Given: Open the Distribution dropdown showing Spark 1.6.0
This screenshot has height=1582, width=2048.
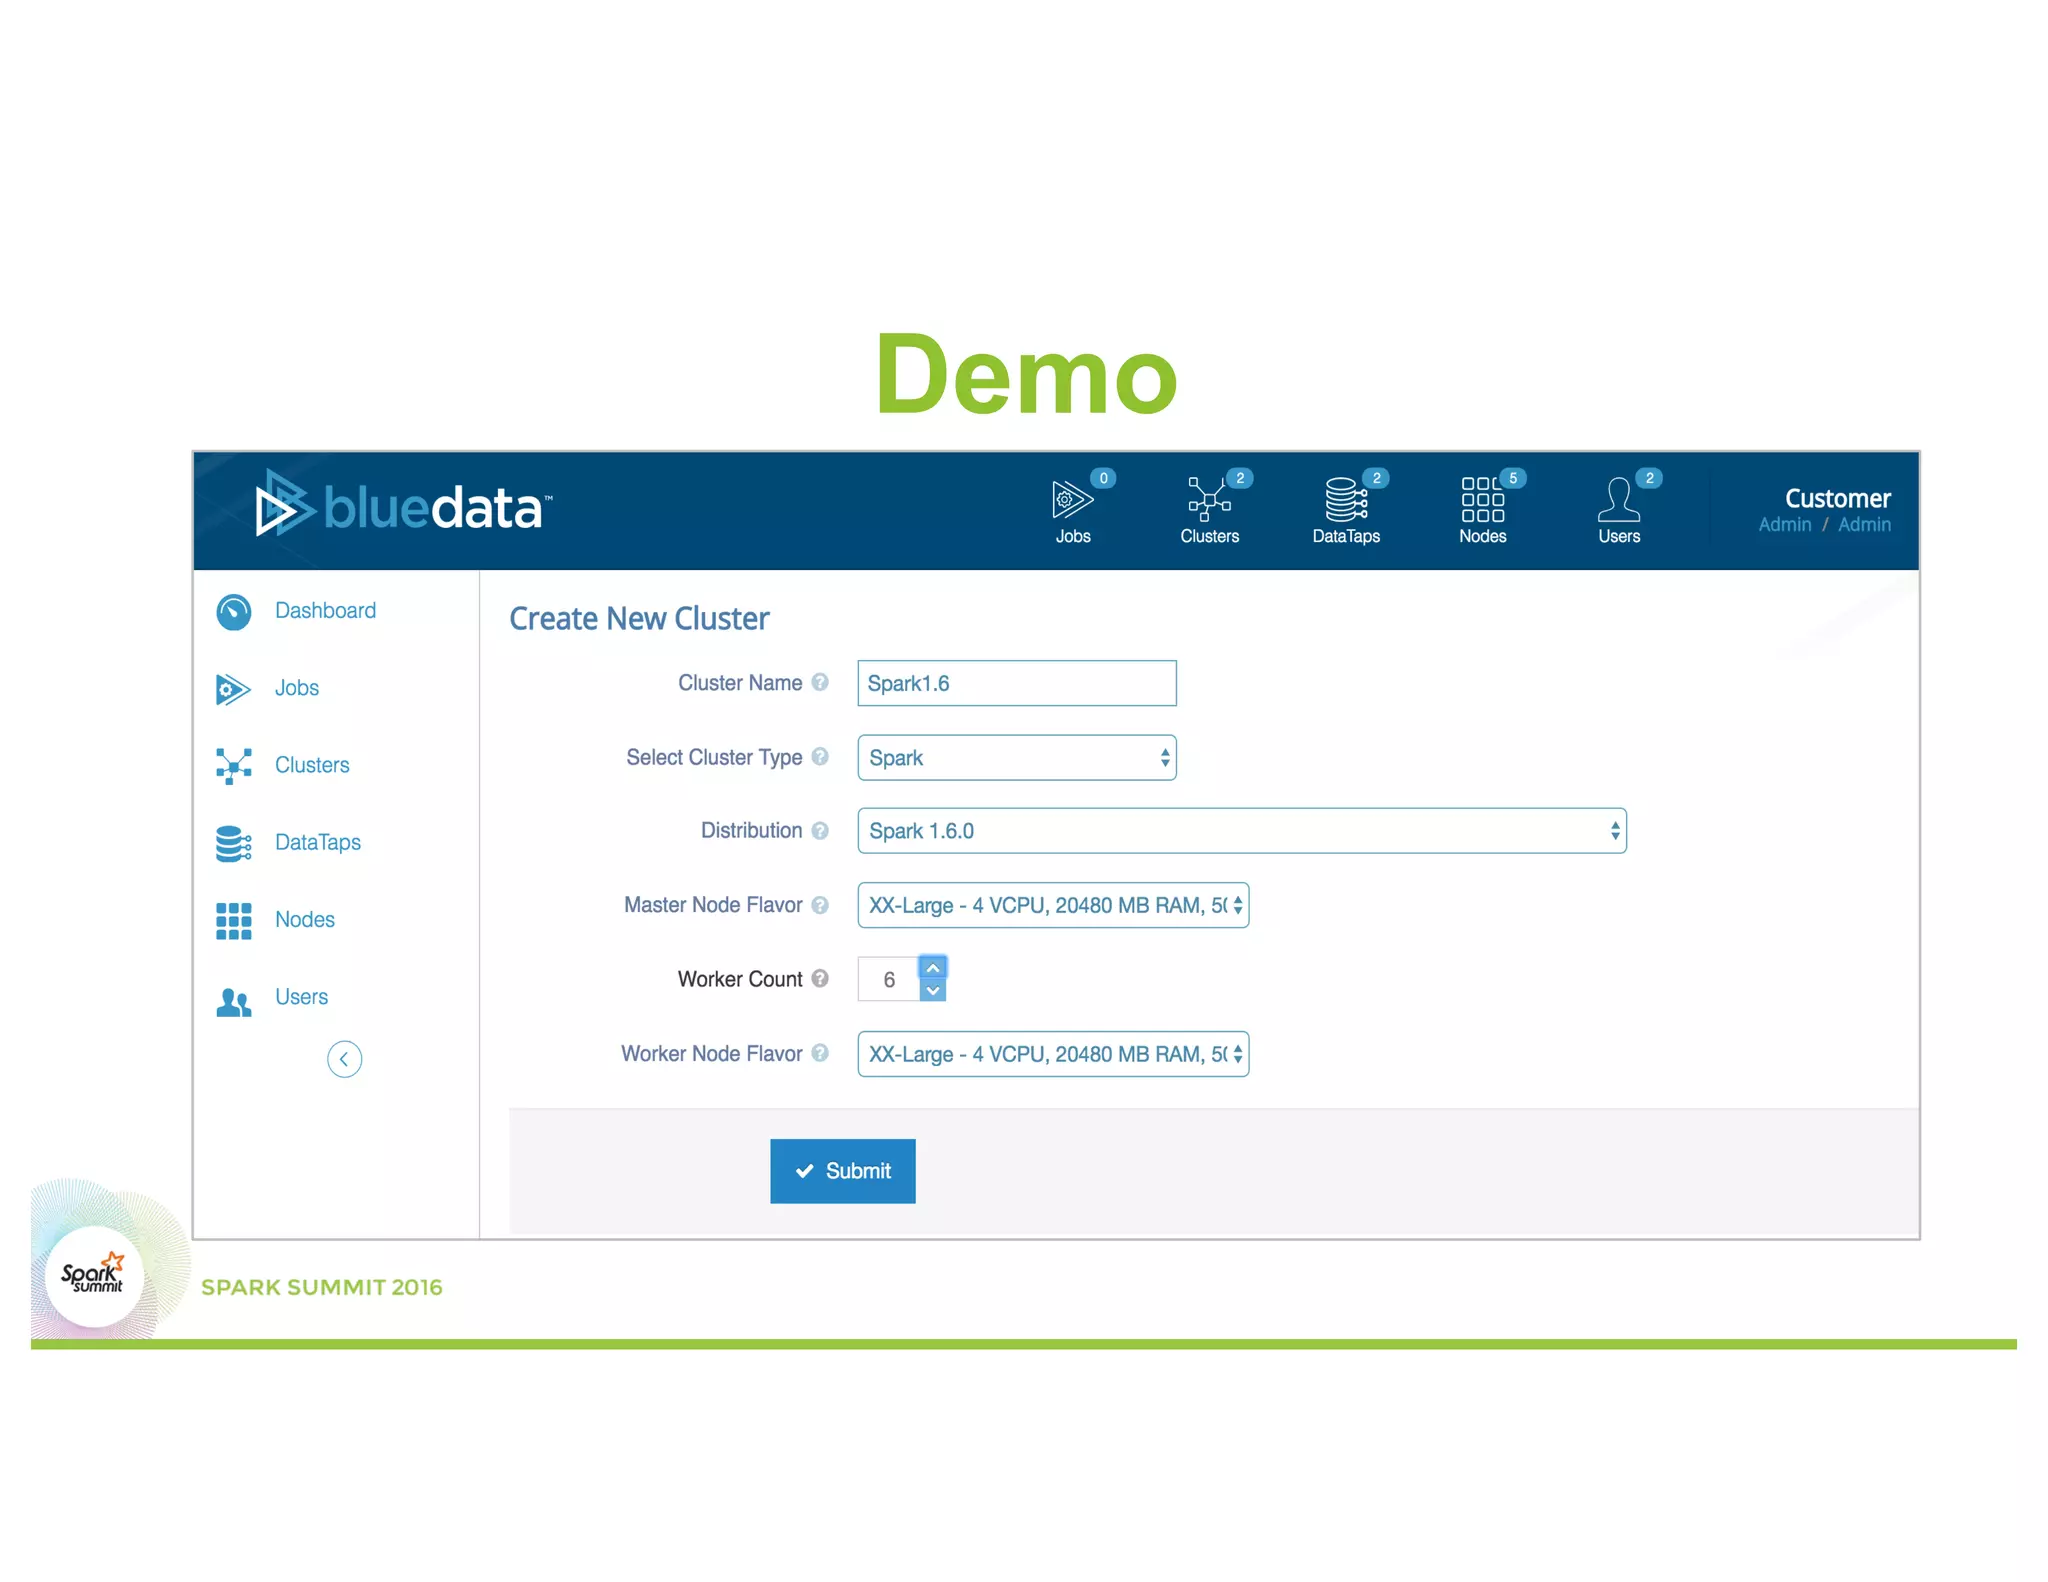Looking at the screenshot, I should [x=1242, y=831].
